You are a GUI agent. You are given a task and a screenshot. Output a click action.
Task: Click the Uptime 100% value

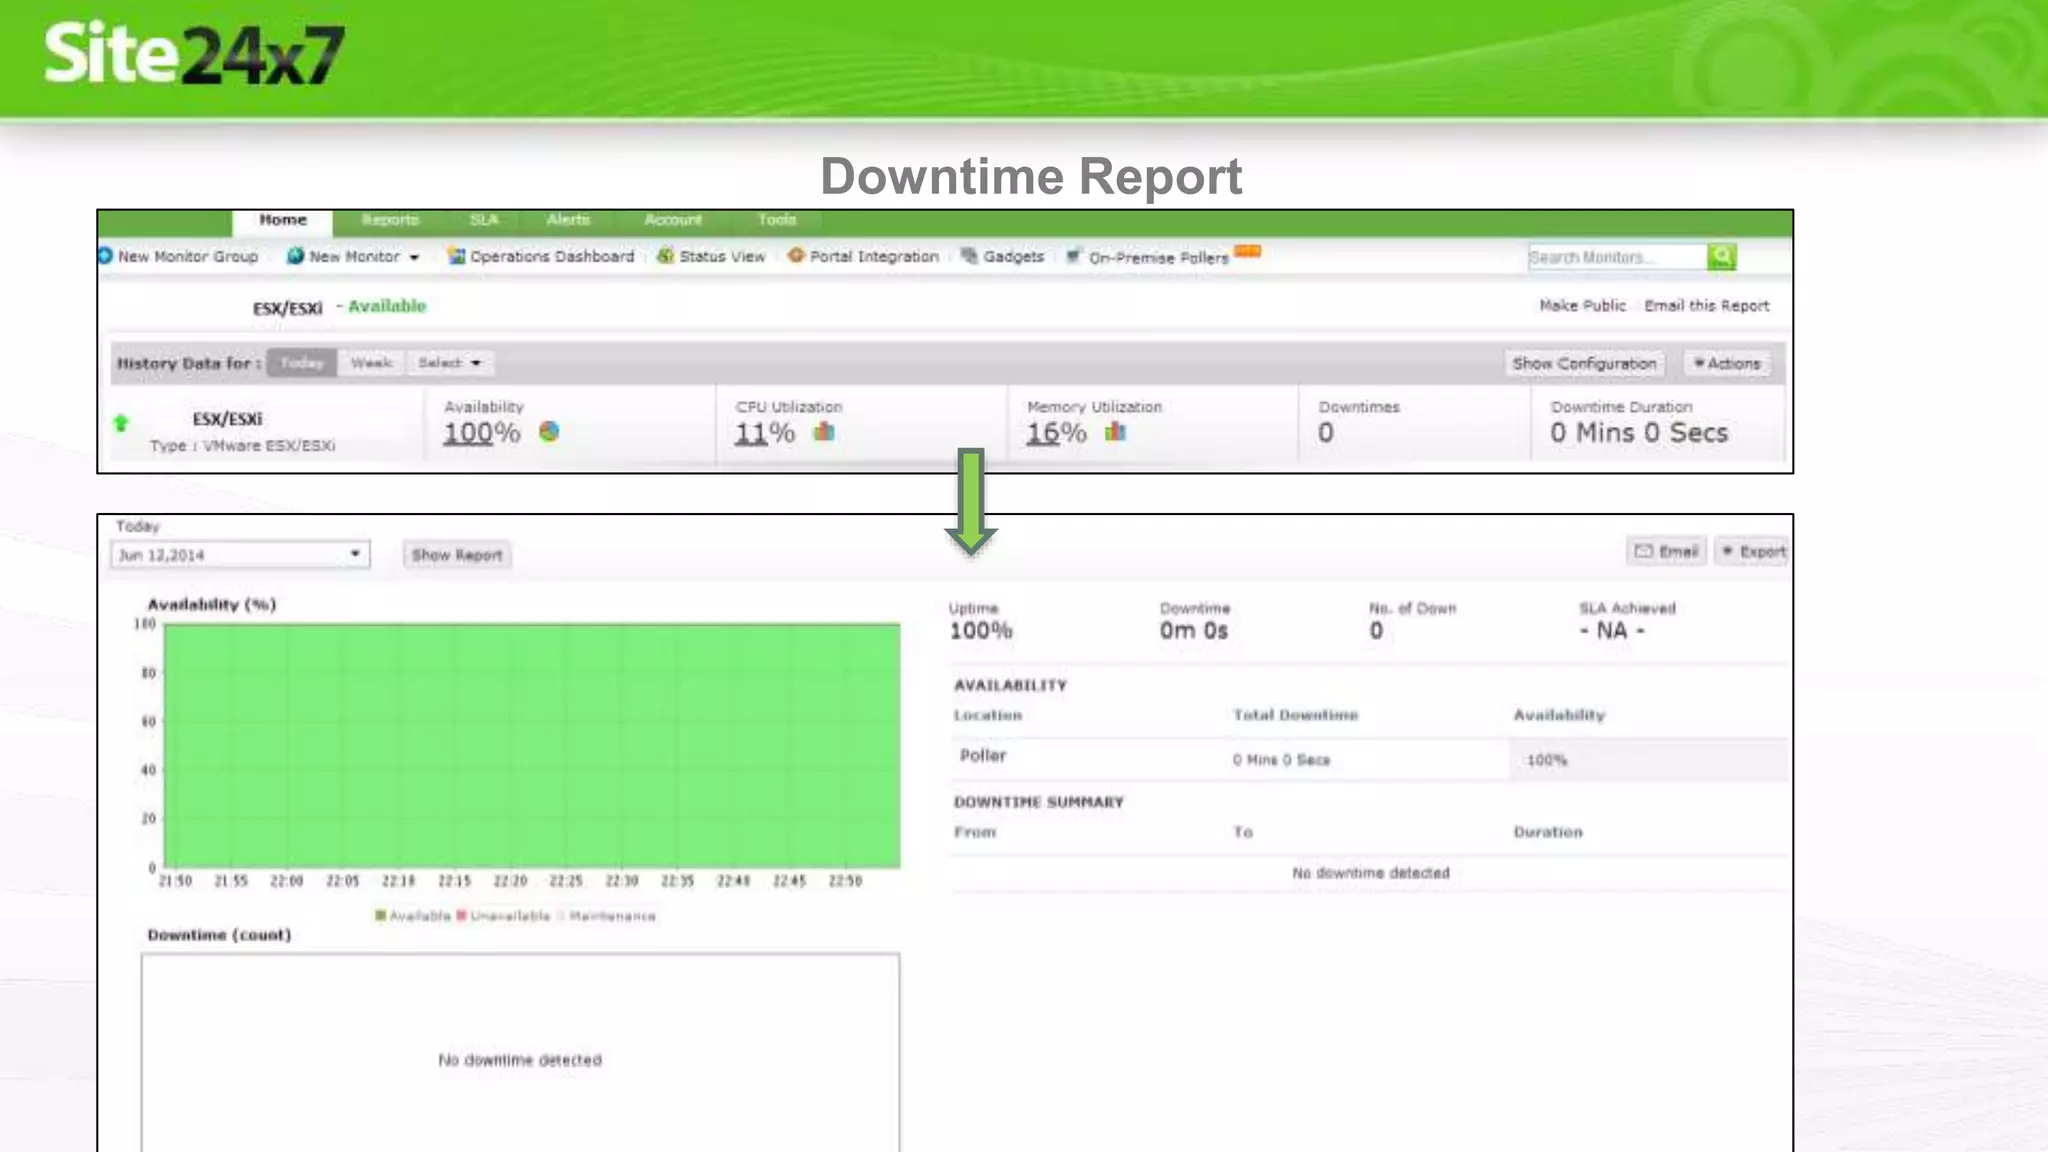(981, 631)
